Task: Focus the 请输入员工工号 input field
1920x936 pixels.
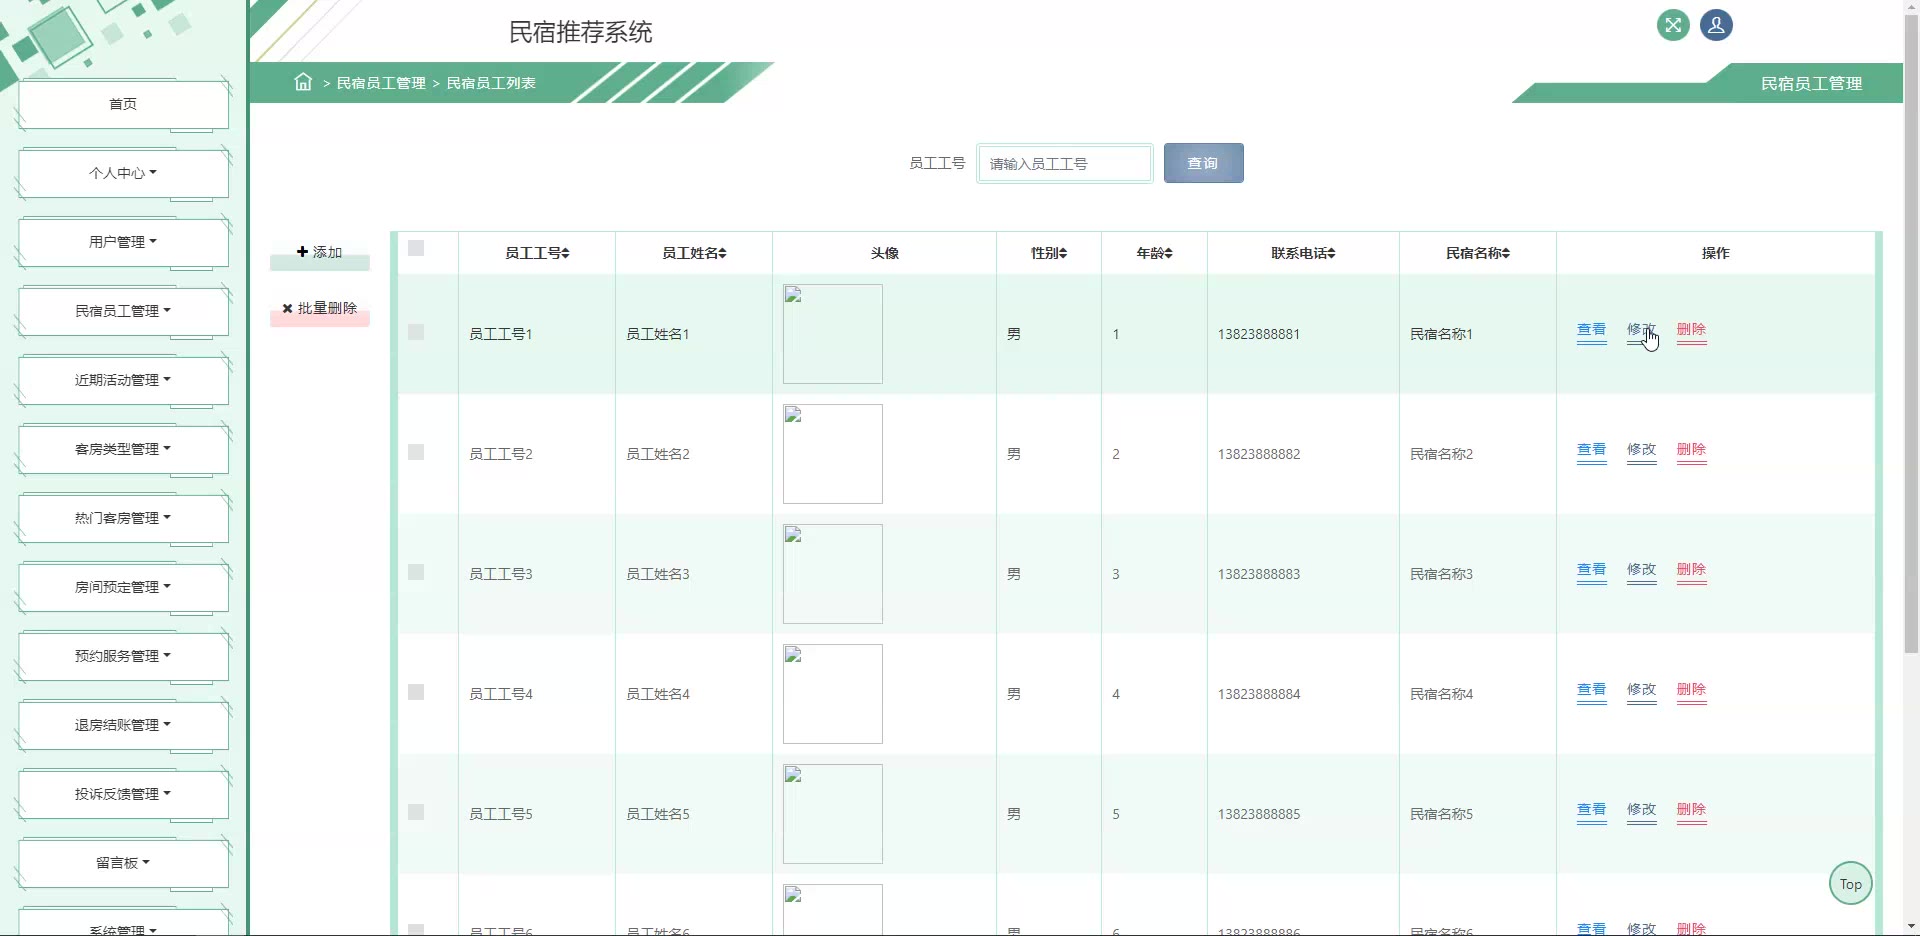Action: 1065,163
